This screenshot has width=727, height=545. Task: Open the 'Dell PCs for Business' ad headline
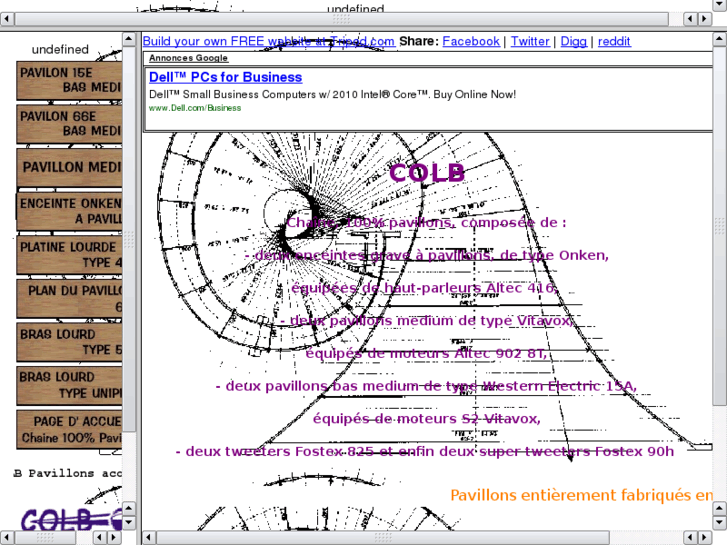(225, 77)
